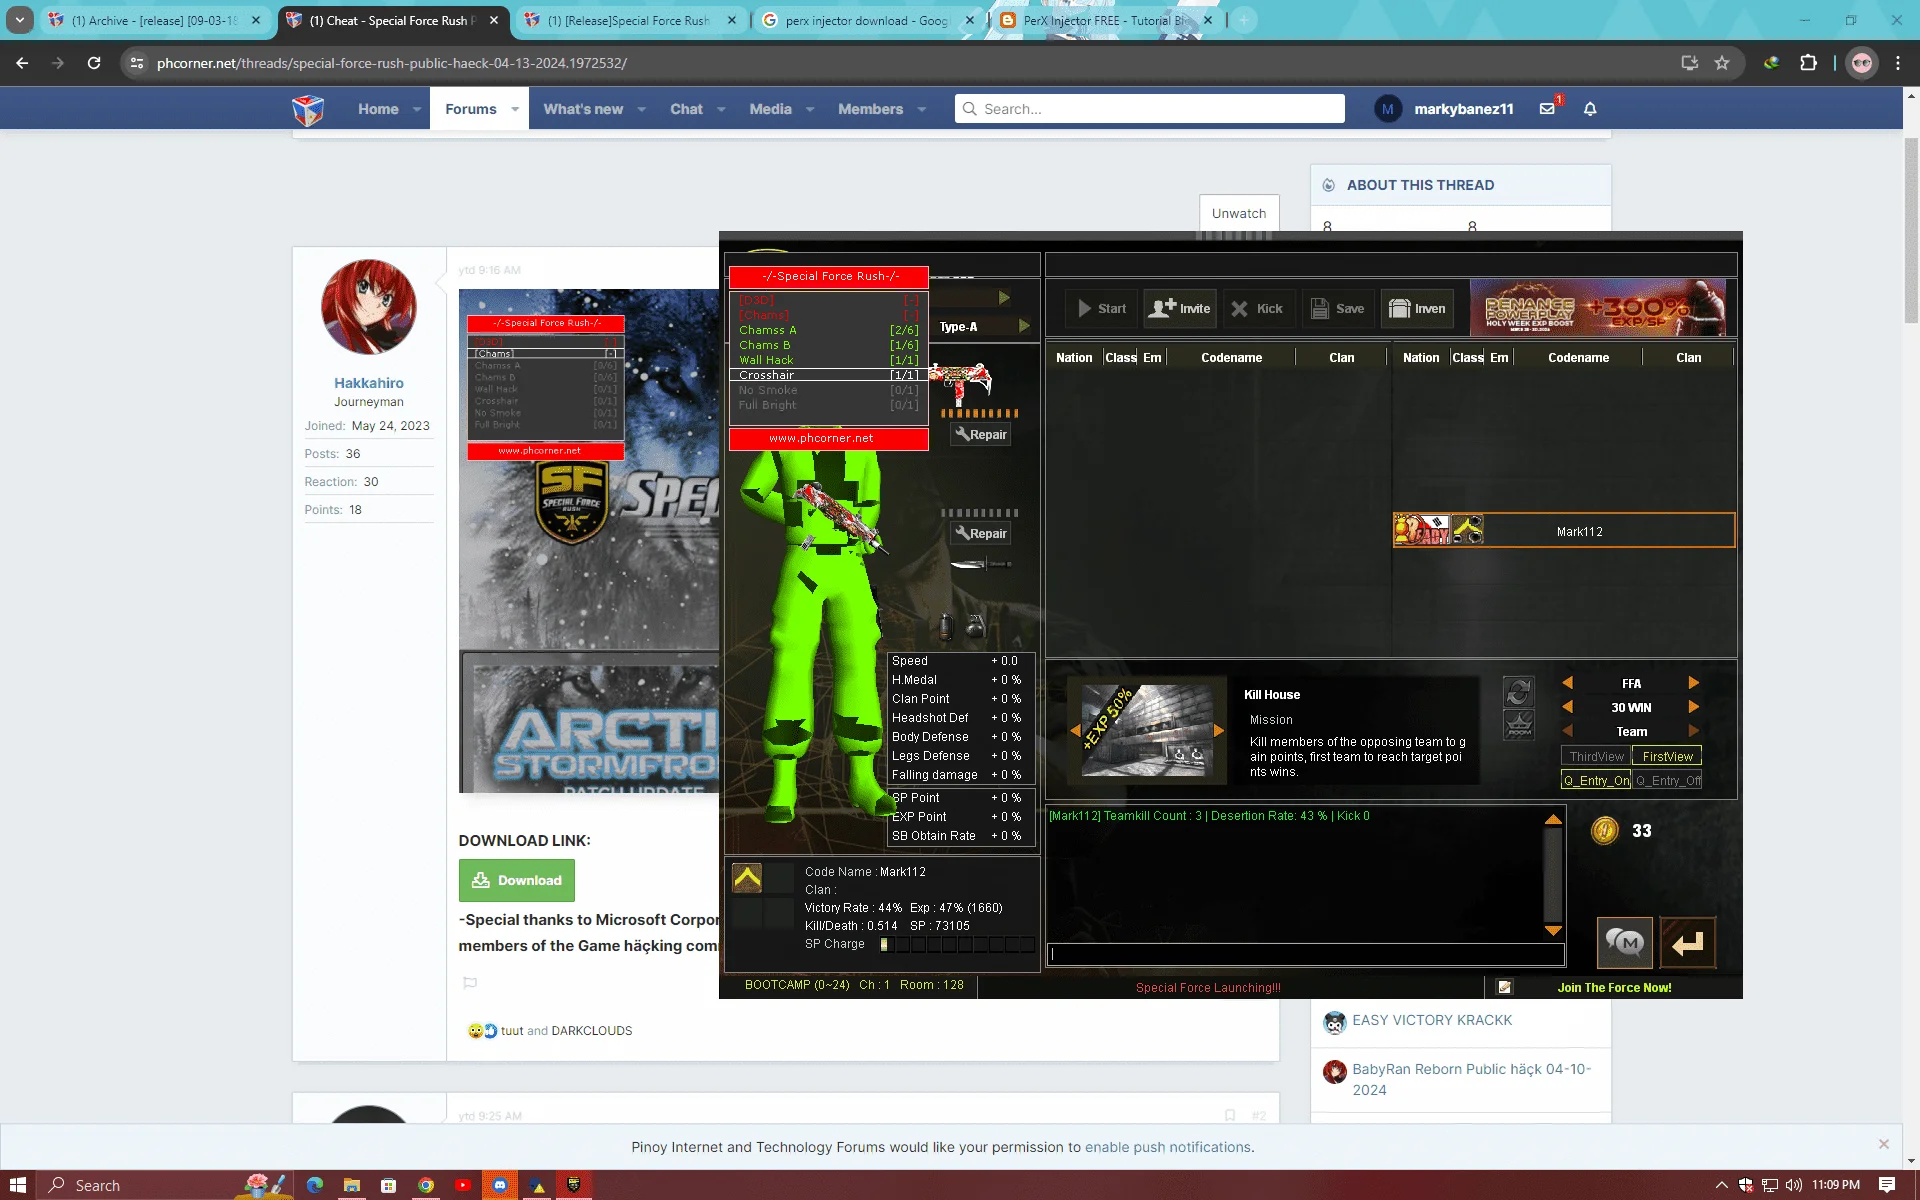
Task: Click the rank chevron icon beside Code Name
Action: (x=747, y=878)
